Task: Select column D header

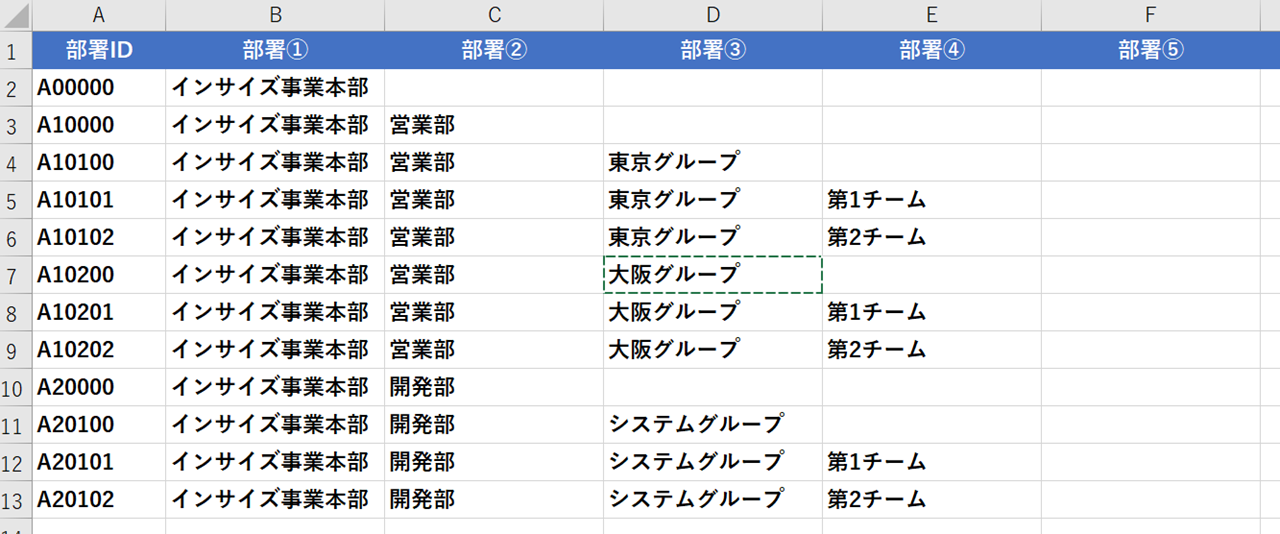Action: [x=713, y=15]
